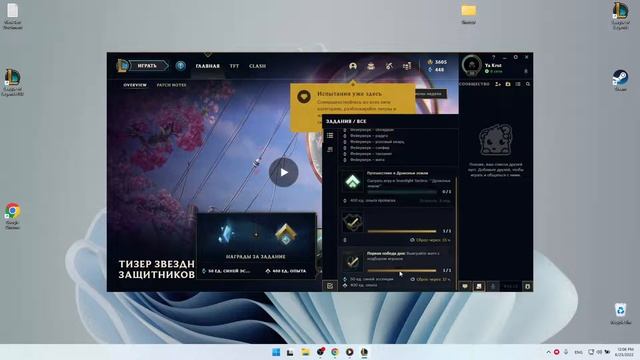Open the collection icon in top navigation
Viewport: 640px width, 360px height.
[x=371, y=66]
